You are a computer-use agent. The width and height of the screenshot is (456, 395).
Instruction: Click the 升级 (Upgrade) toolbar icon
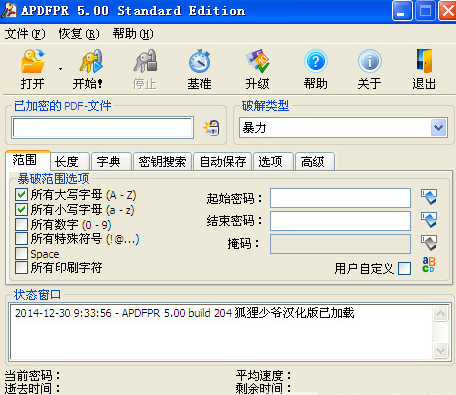pyautogui.click(x=257, y=61)
